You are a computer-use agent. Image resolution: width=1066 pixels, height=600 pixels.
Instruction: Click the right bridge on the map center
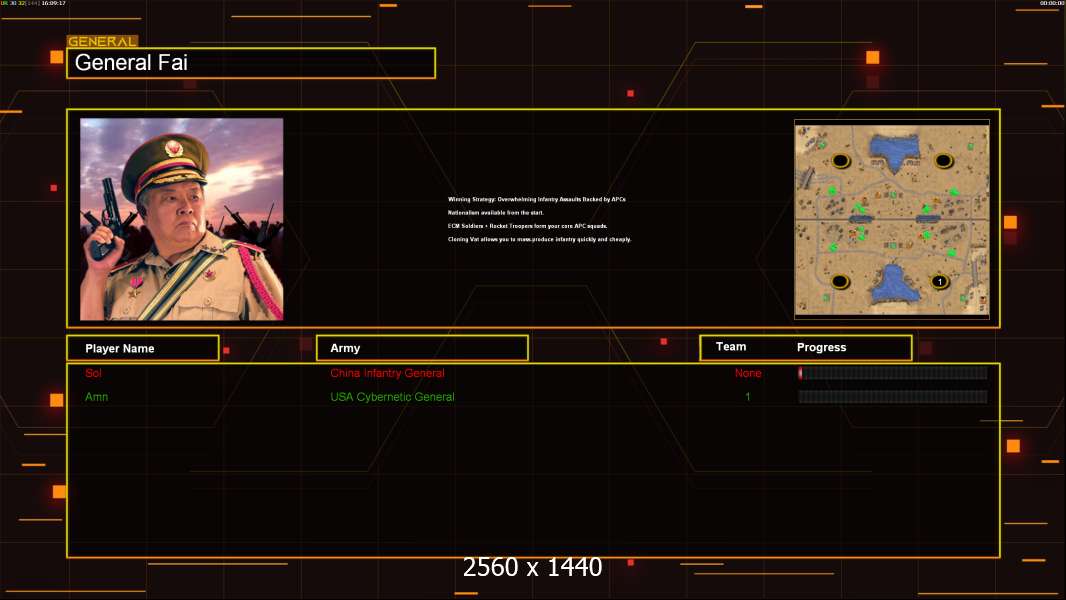[927, 218]
